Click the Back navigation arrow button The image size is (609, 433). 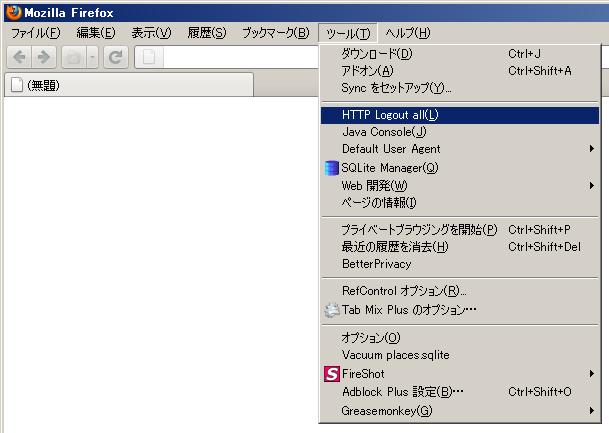(x=18, y=57)
